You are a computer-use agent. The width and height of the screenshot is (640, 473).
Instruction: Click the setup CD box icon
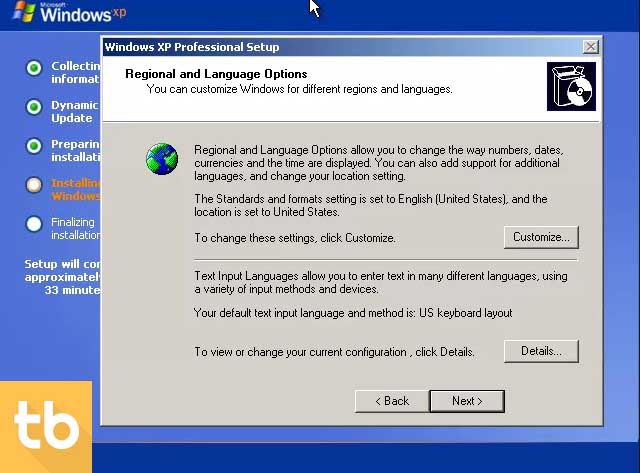tap(571, 87)
